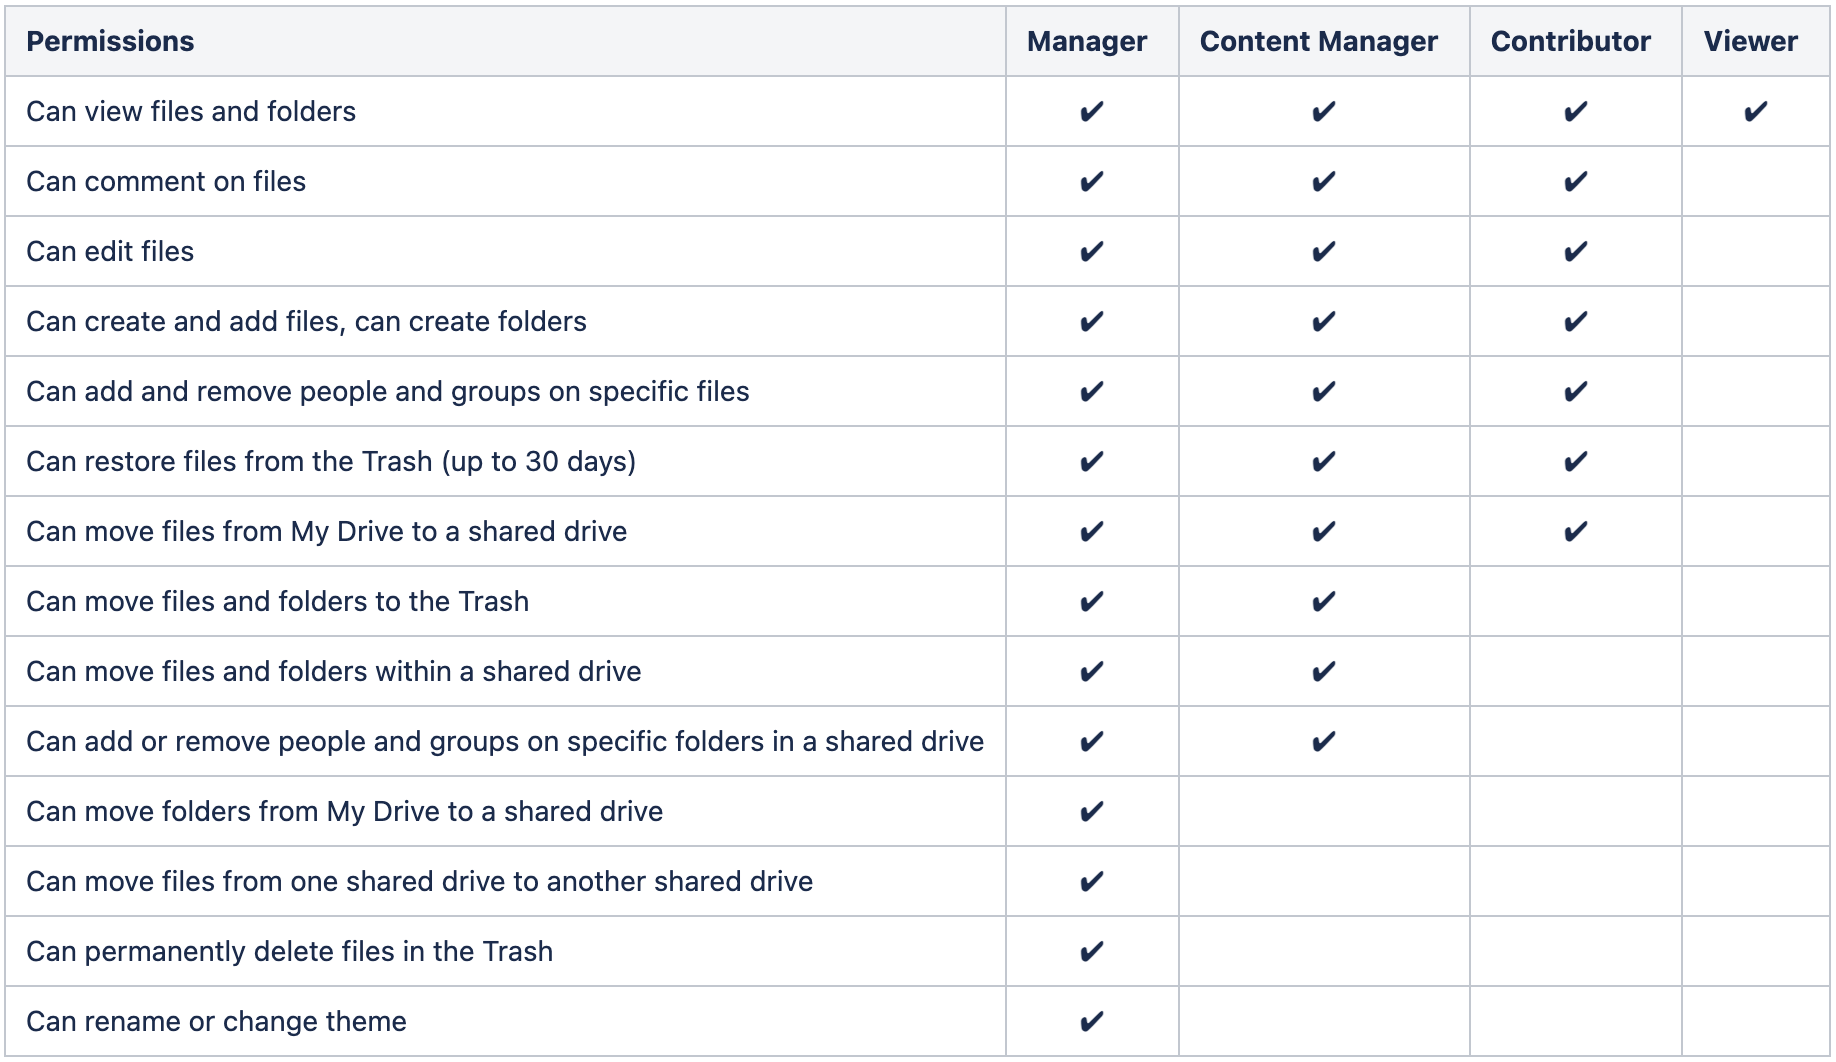Image resolution: width=1836 pixels, height=1062 pixels.
Task: Click Contributor checkmark for restore files from Trash
Action: [x=1575, y=462]
